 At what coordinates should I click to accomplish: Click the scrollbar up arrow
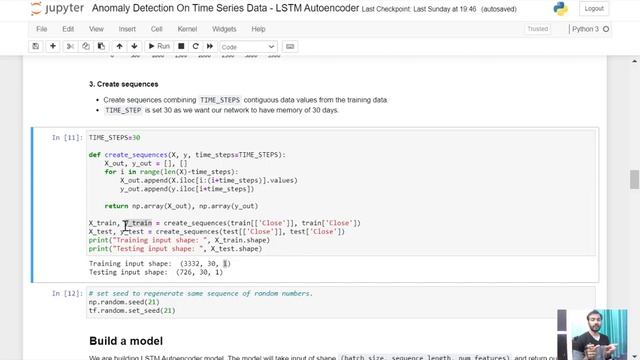click(634, 61)
